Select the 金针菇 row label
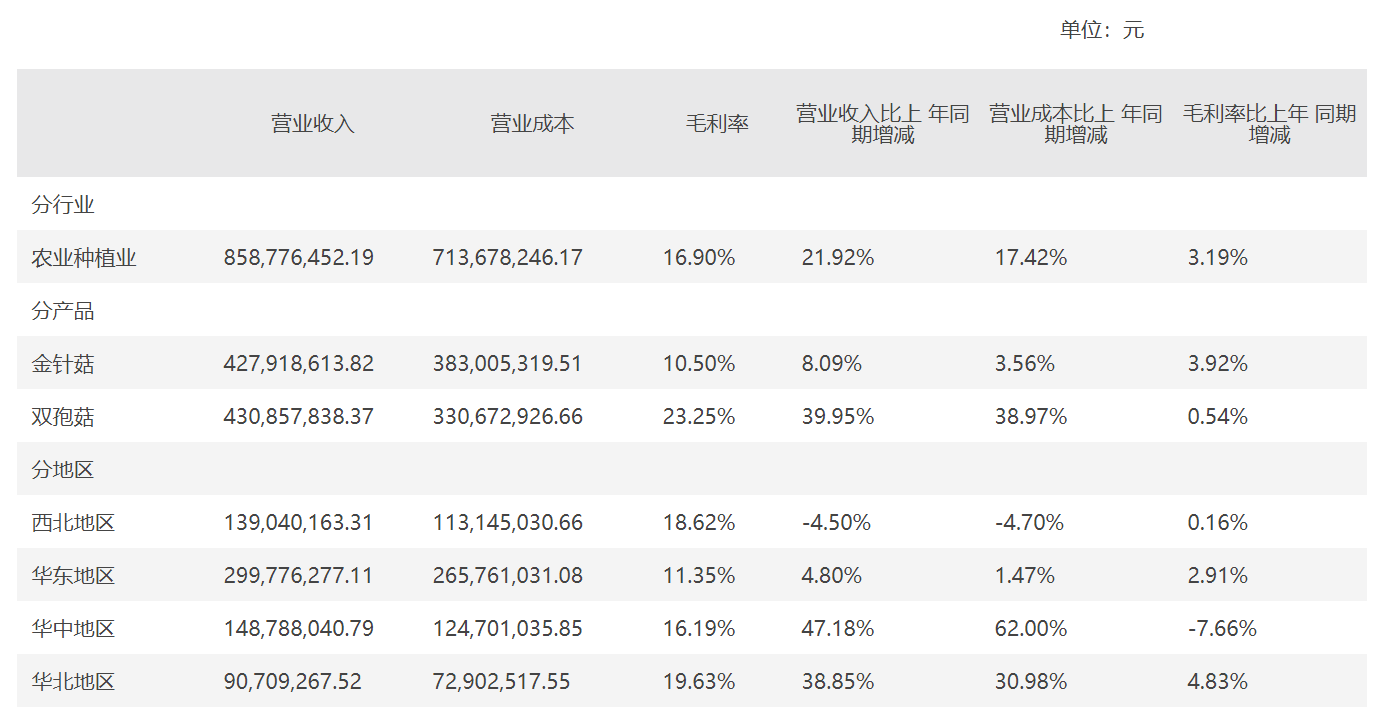 coord(63,364)
